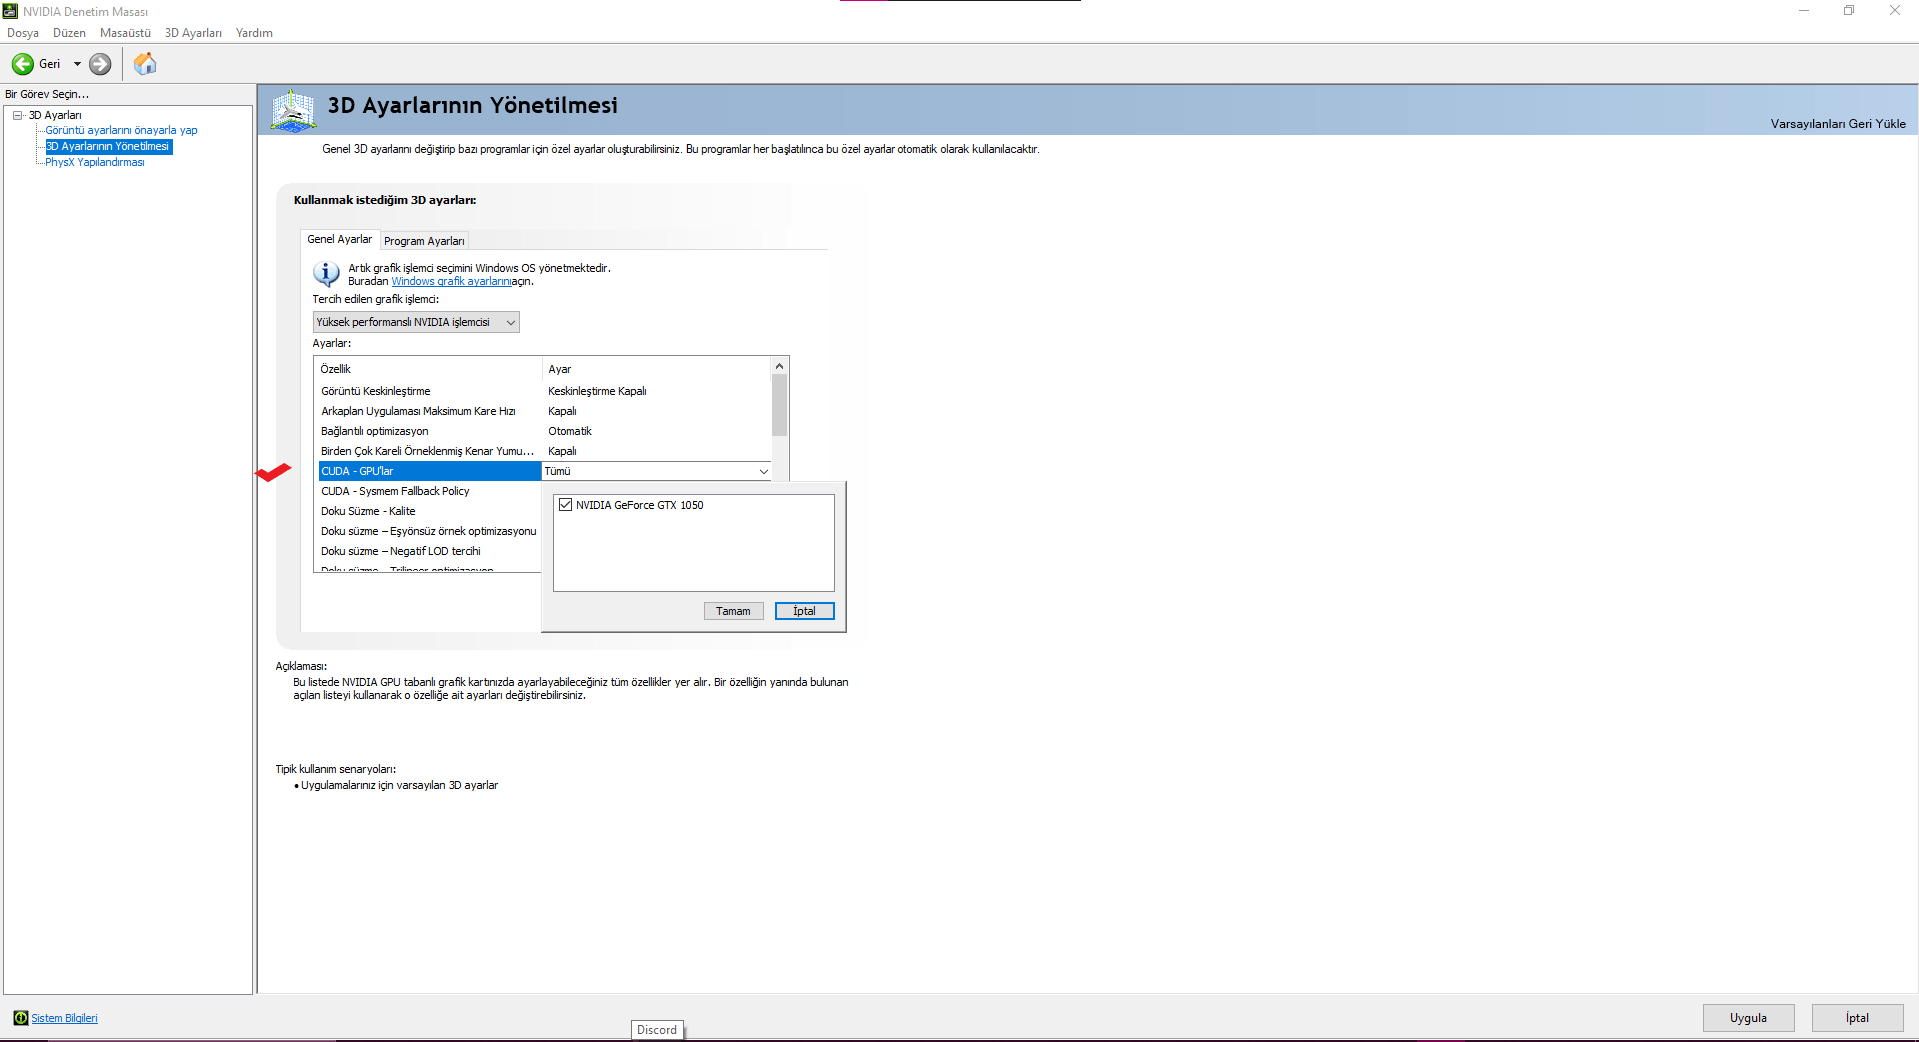Click the Özellik column header
This screenshot has height=1042, width=1919.
coord(430,369)
